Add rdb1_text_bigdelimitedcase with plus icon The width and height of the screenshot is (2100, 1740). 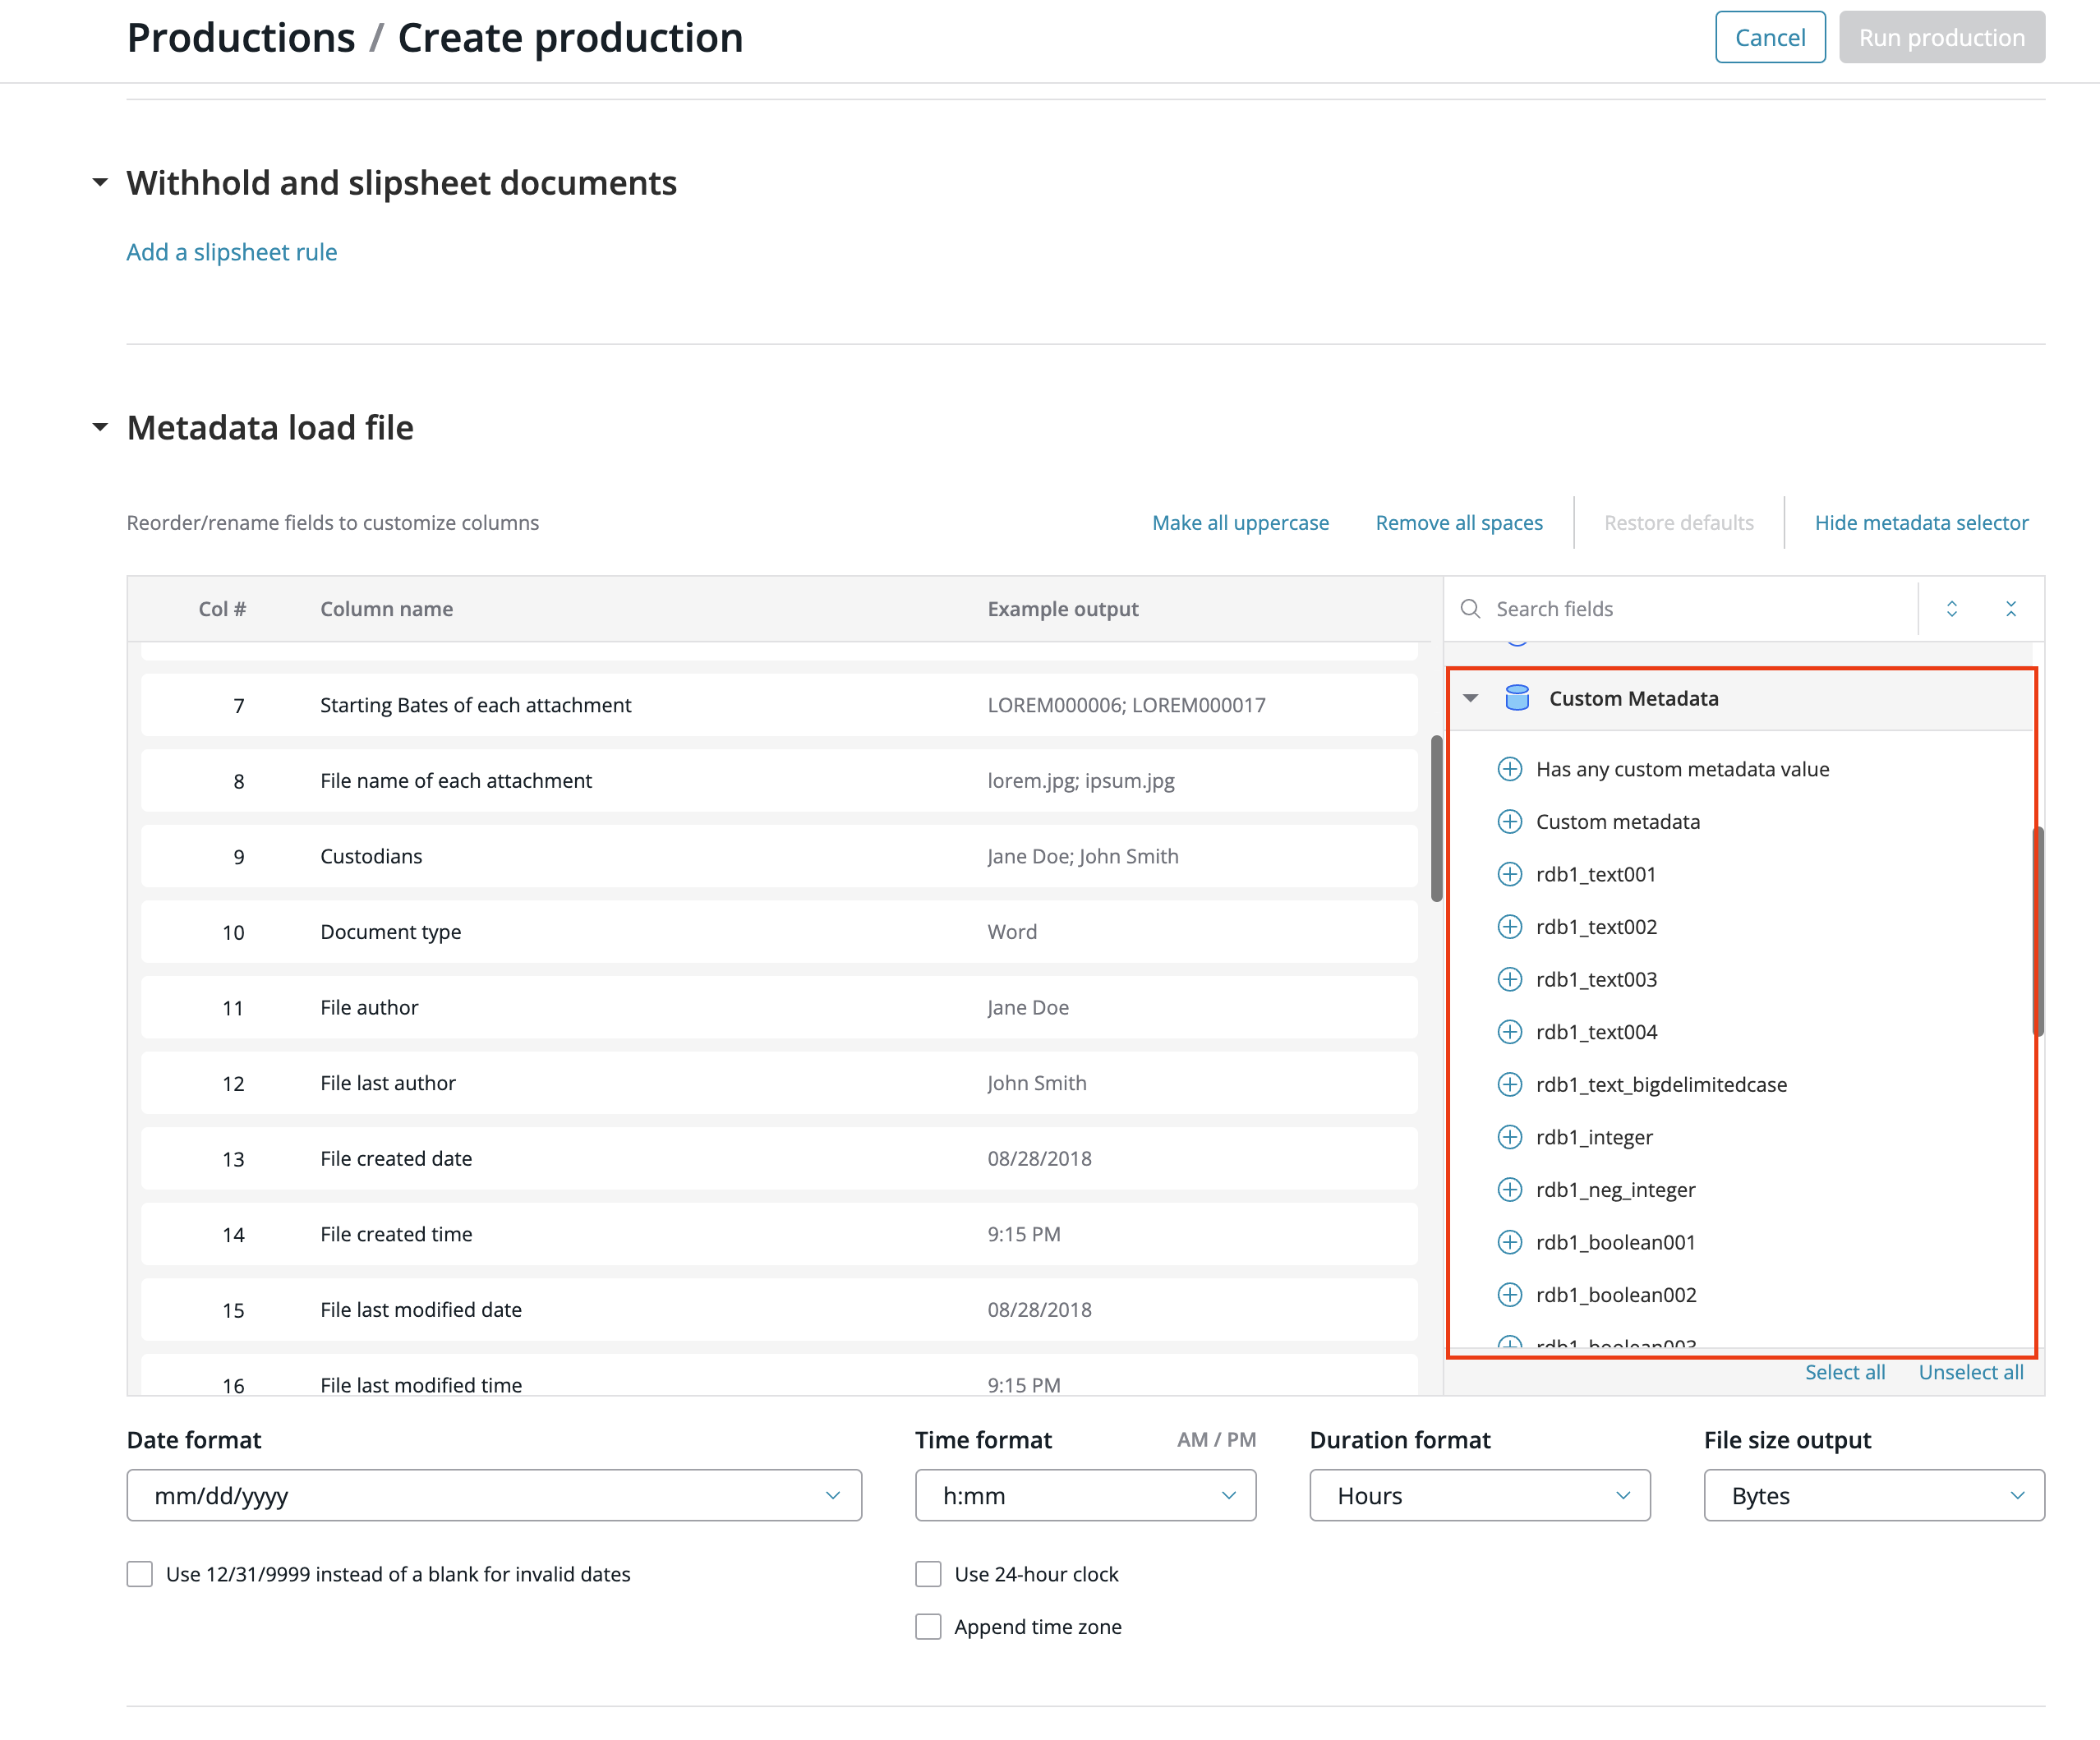pyautogui.click(x=1509, y=1084)
